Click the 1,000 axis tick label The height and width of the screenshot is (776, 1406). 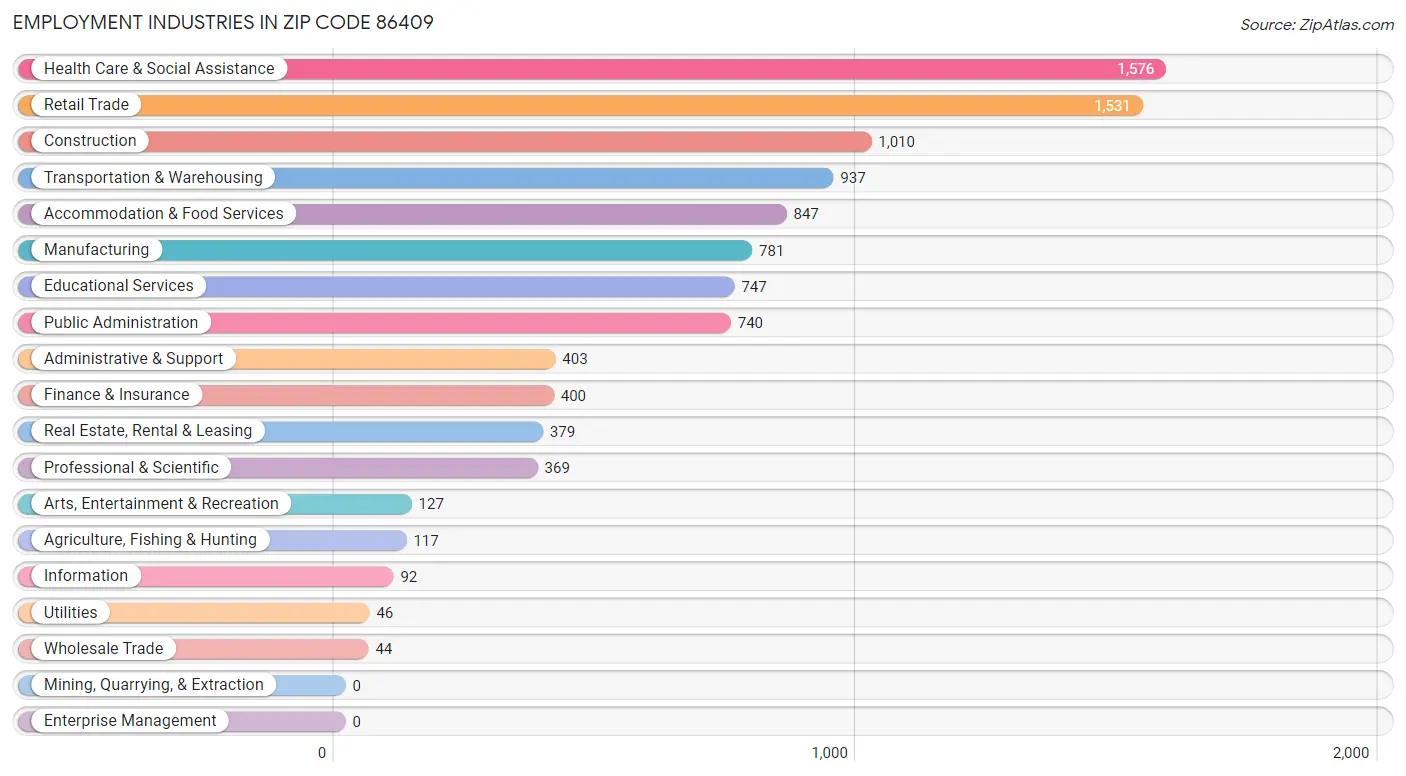coord(830,753)
